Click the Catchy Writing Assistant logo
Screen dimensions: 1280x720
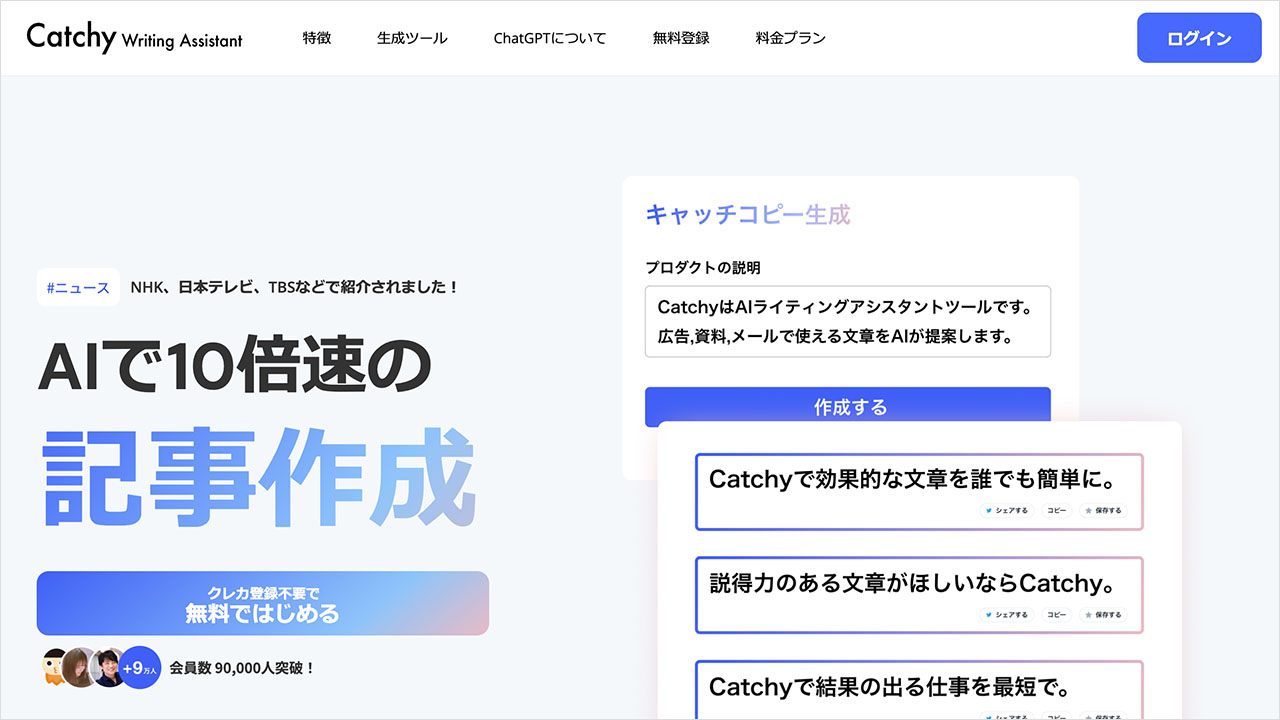(x=135, y=38)
